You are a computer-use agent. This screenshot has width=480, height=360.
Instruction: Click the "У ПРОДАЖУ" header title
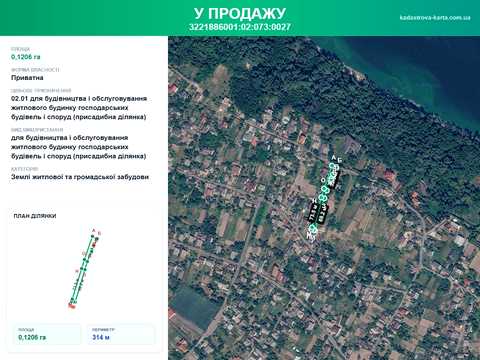pyautogui.click(x=240, y=13)
